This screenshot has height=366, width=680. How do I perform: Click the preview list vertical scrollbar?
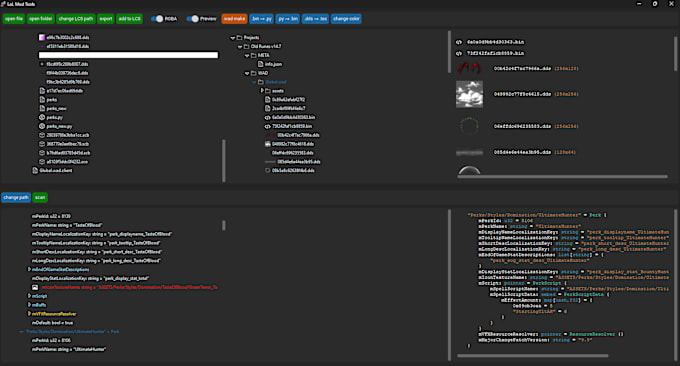click(x=675, y=53)
